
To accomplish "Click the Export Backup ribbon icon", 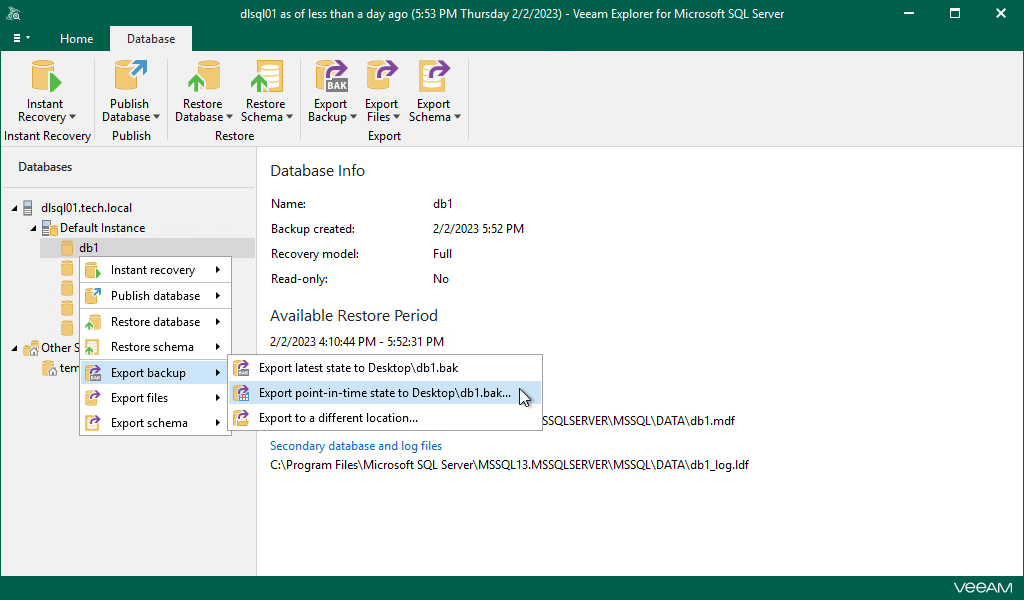I will (331, 76).
